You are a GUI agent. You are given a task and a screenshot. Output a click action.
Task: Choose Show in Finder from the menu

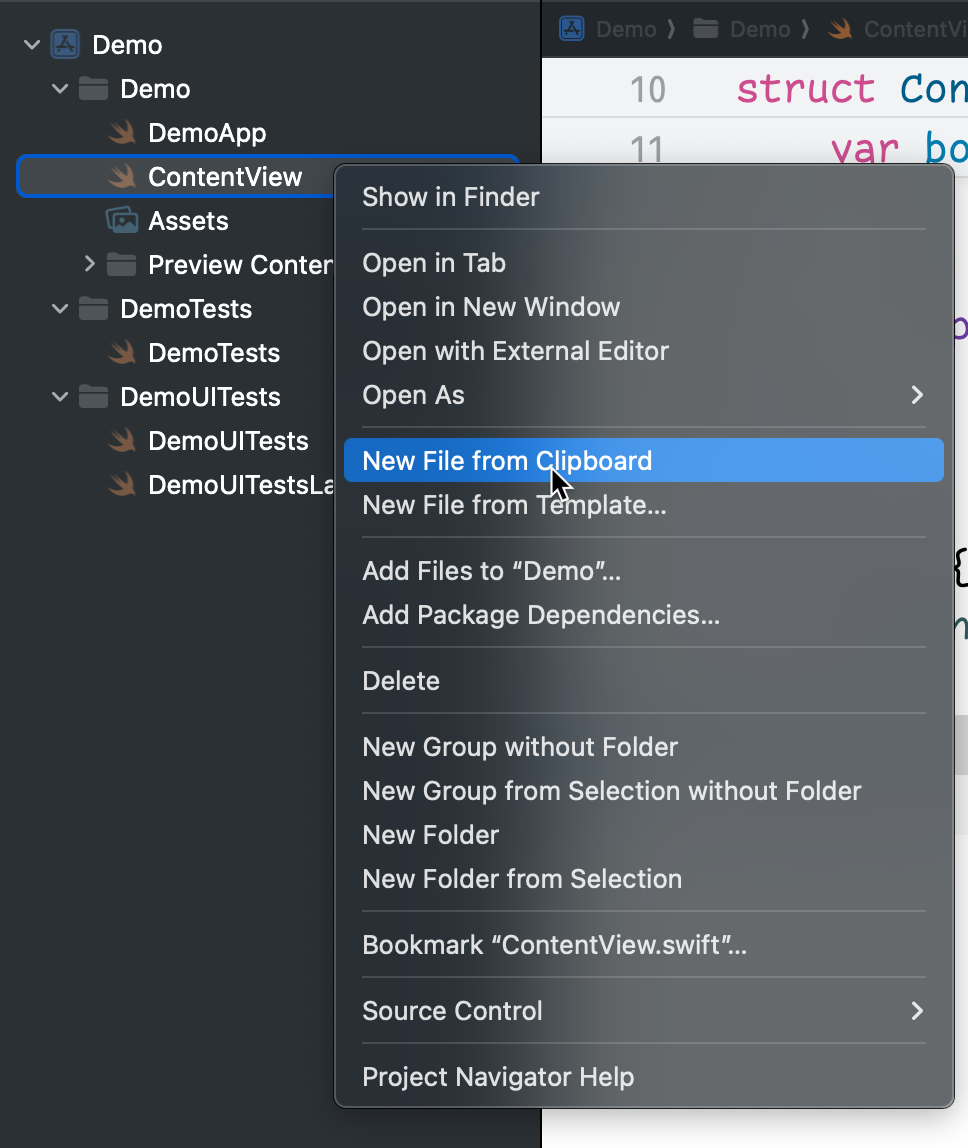(x=450, y=196)
